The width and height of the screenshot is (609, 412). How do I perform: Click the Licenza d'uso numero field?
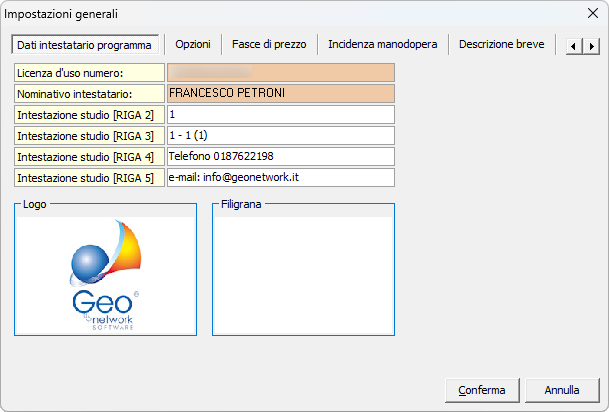click(x=280, y=73)
